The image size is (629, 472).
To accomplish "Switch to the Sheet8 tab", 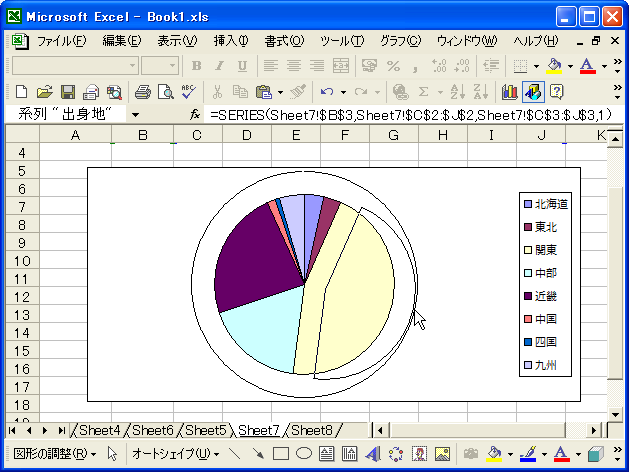I will (x=312, y=430).
